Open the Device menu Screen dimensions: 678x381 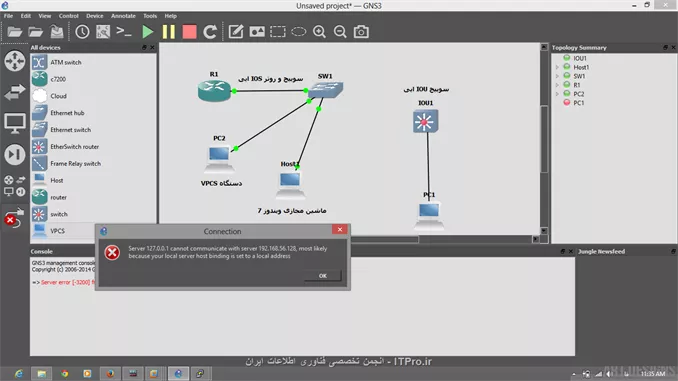pyautogui.click(x=95, y=16)
